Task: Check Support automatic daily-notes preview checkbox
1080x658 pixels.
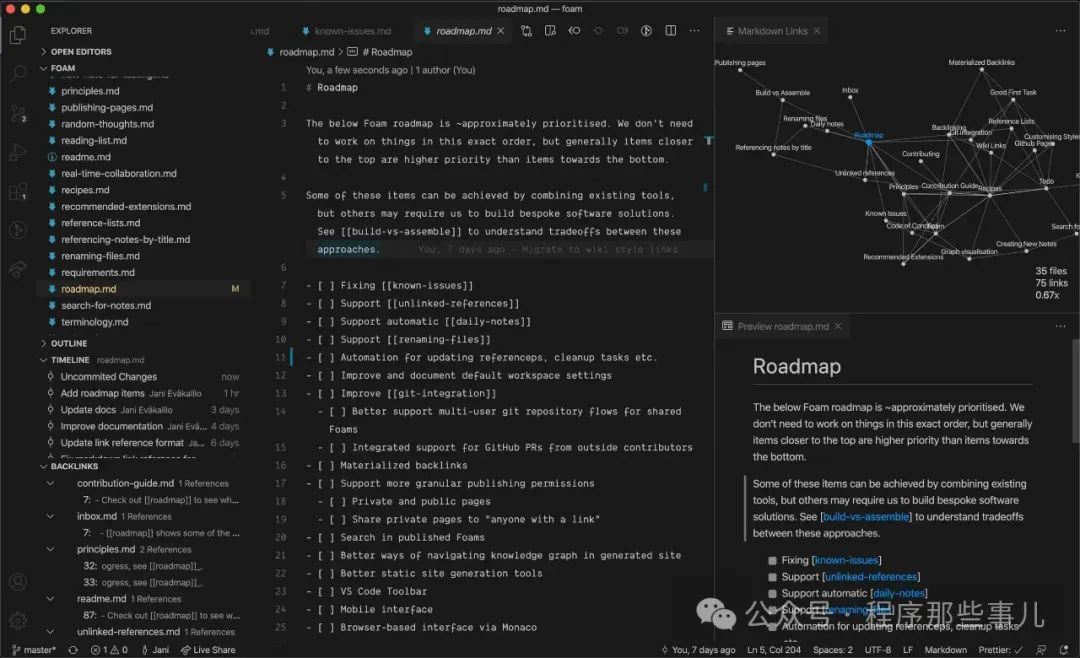Action: coord(772,594)
